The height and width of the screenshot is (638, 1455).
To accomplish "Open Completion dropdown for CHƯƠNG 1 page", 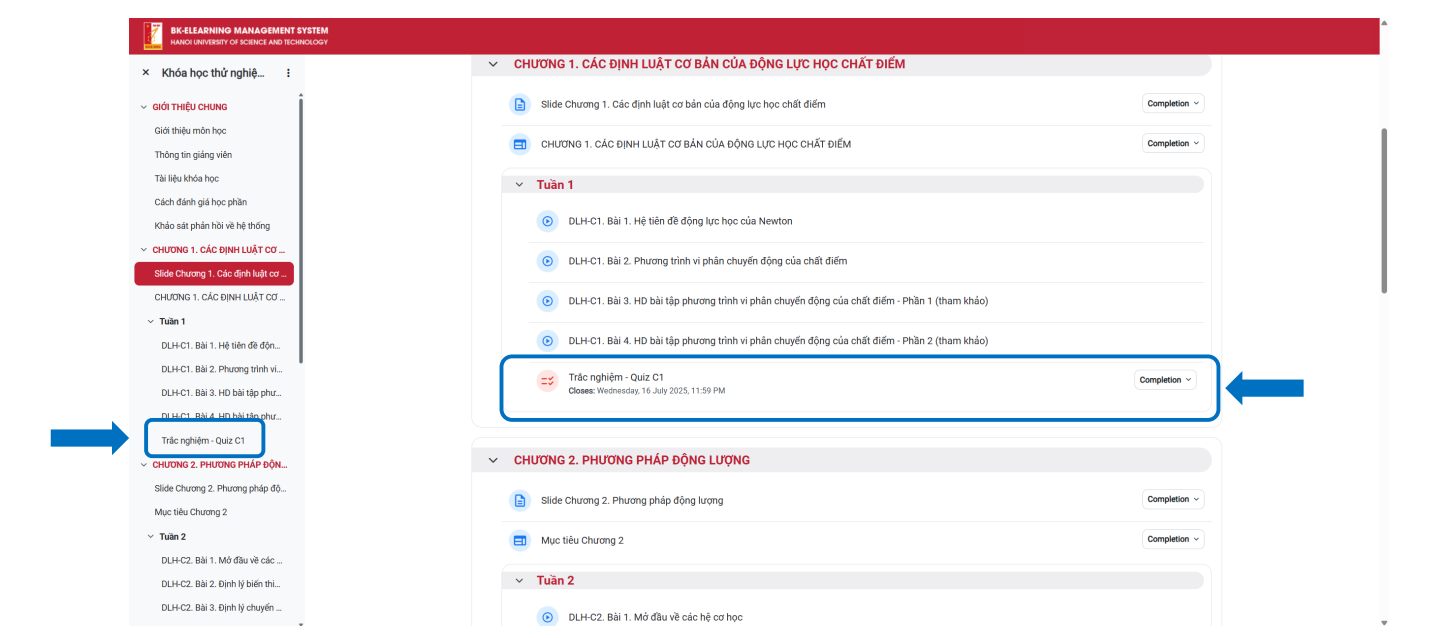I will (1173, 144).
